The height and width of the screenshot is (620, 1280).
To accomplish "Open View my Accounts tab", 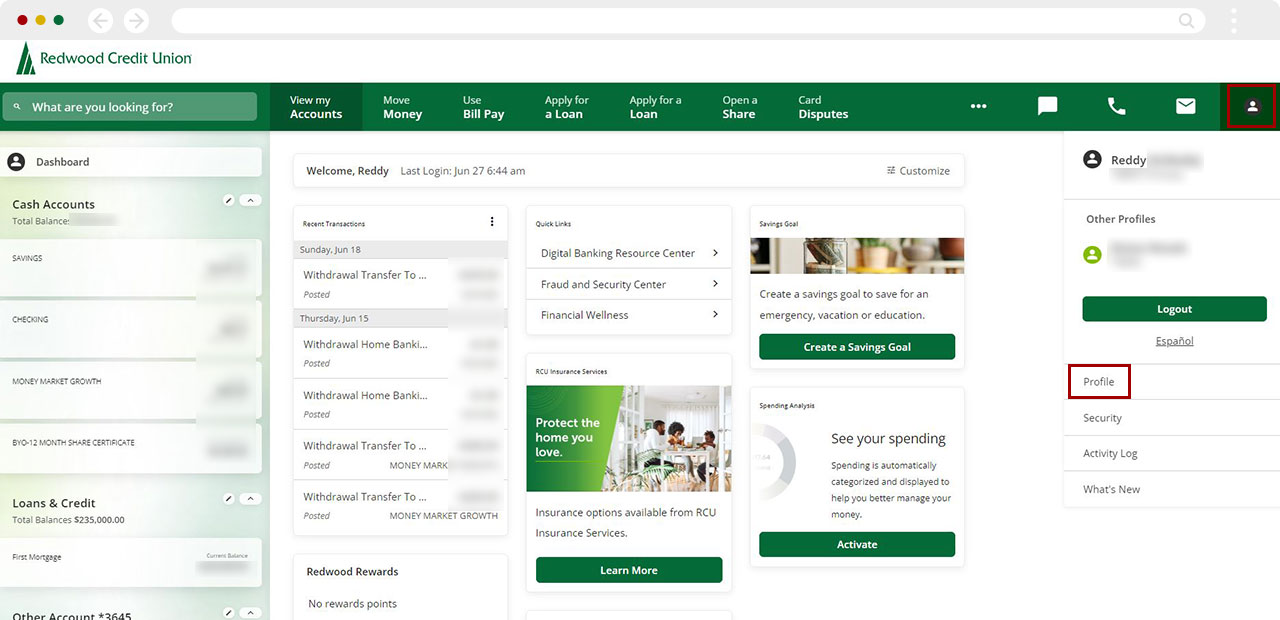I will point(316,107).
